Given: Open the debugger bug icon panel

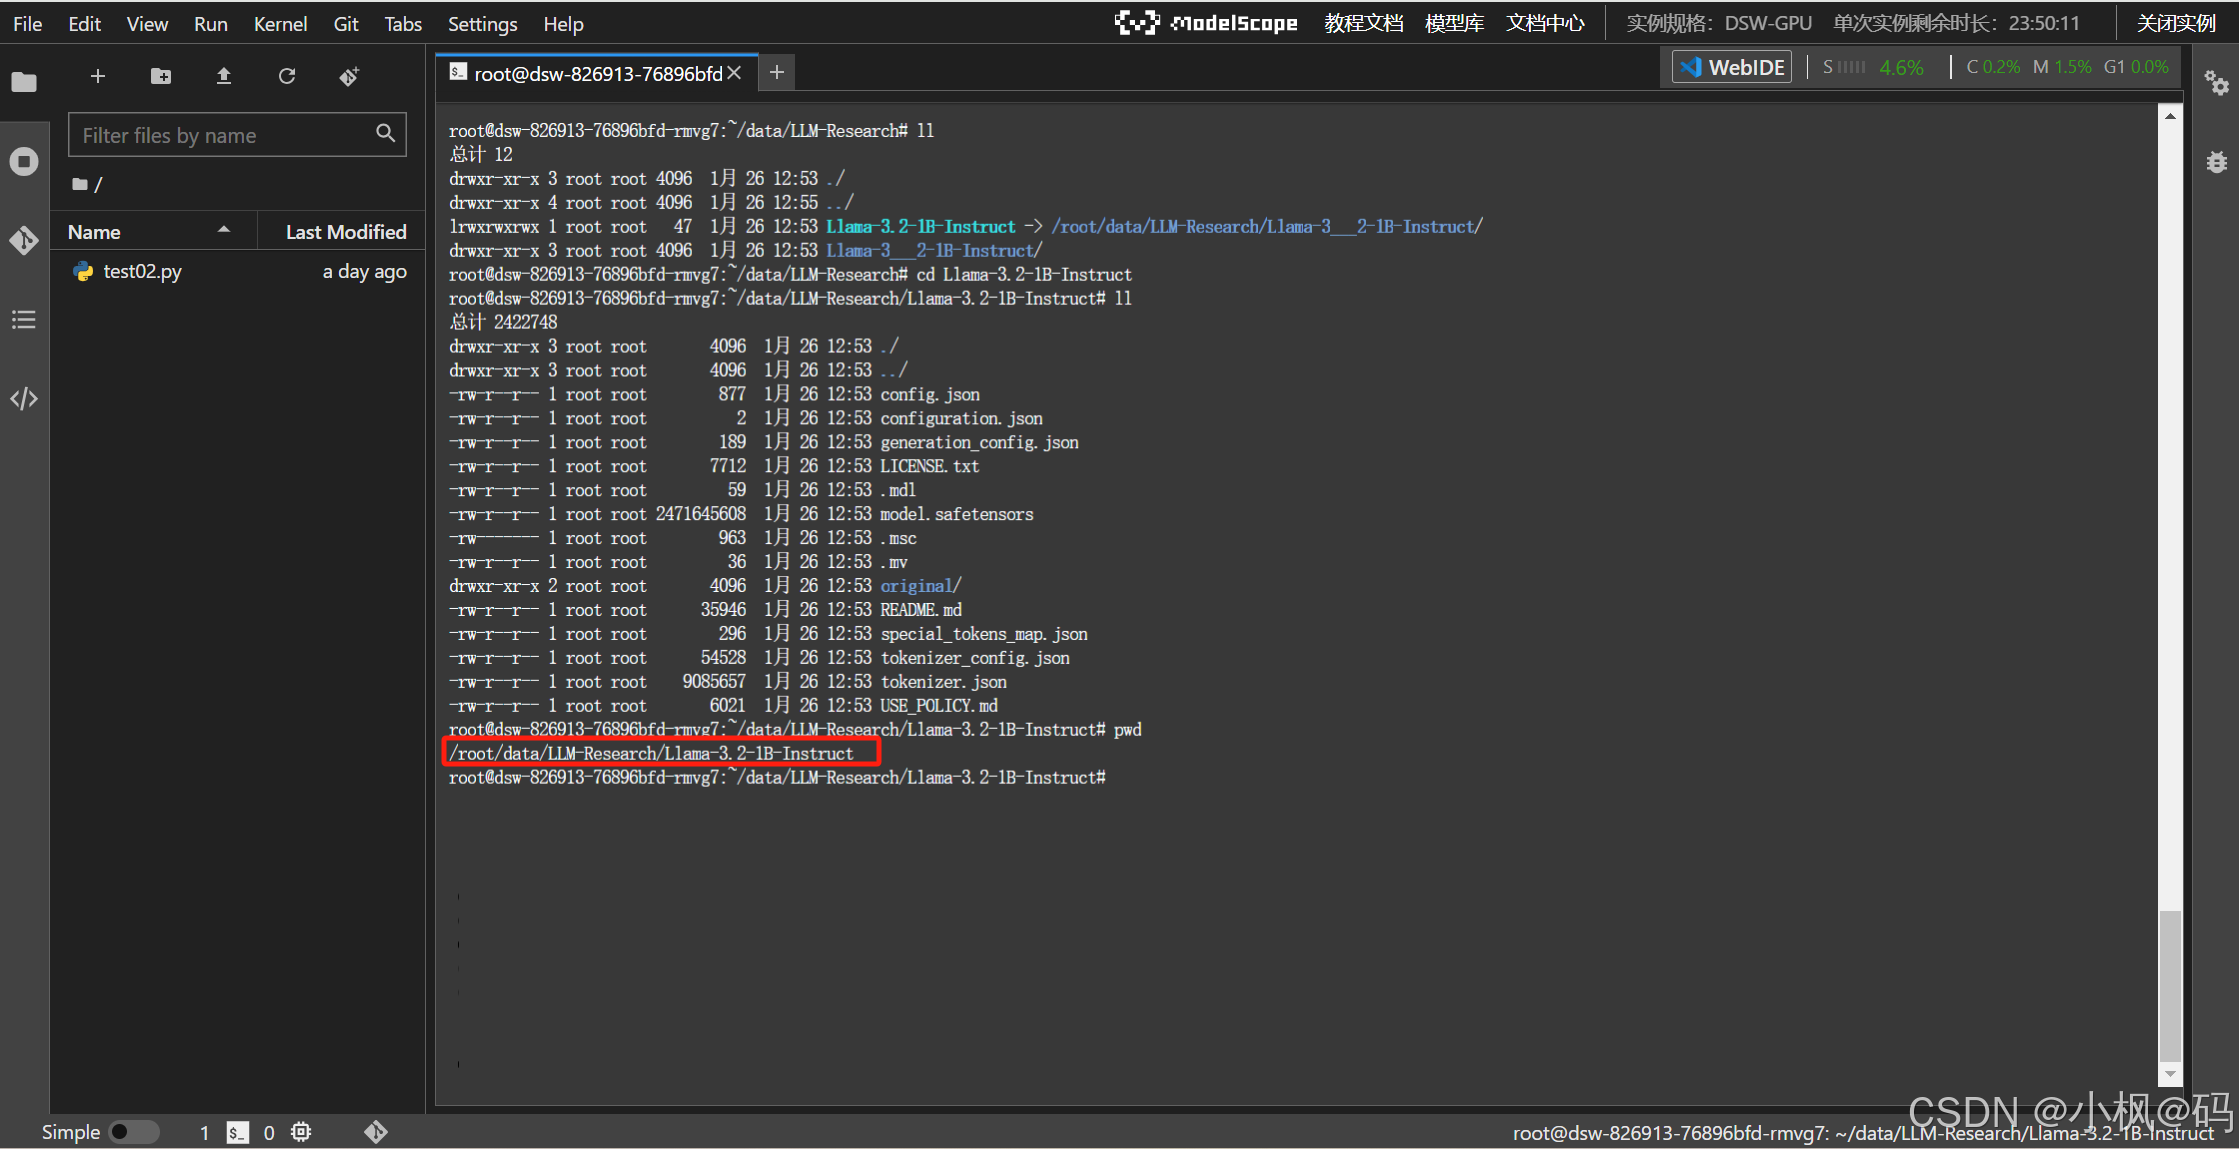Looking at the screenshot, I should (x=2216, y=162).
